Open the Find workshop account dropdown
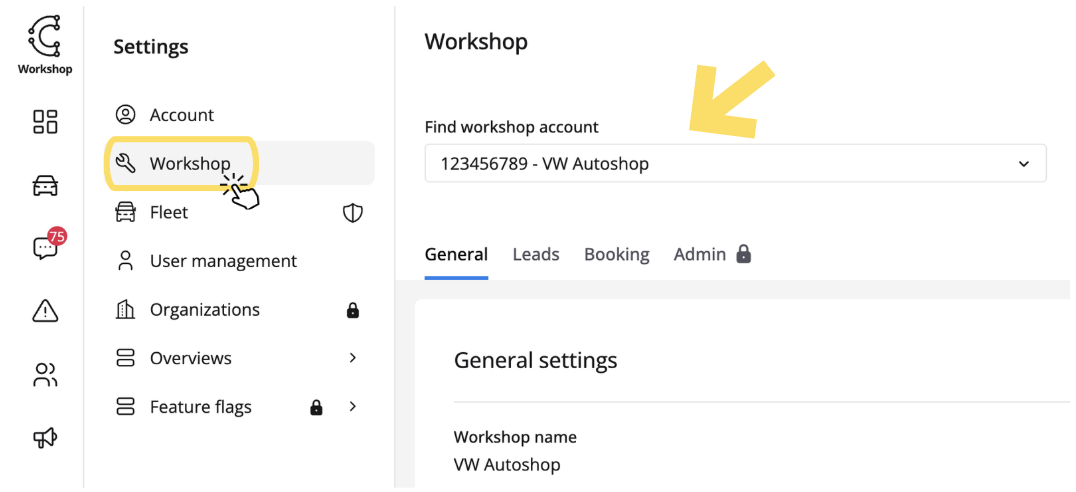 point(735,164)
